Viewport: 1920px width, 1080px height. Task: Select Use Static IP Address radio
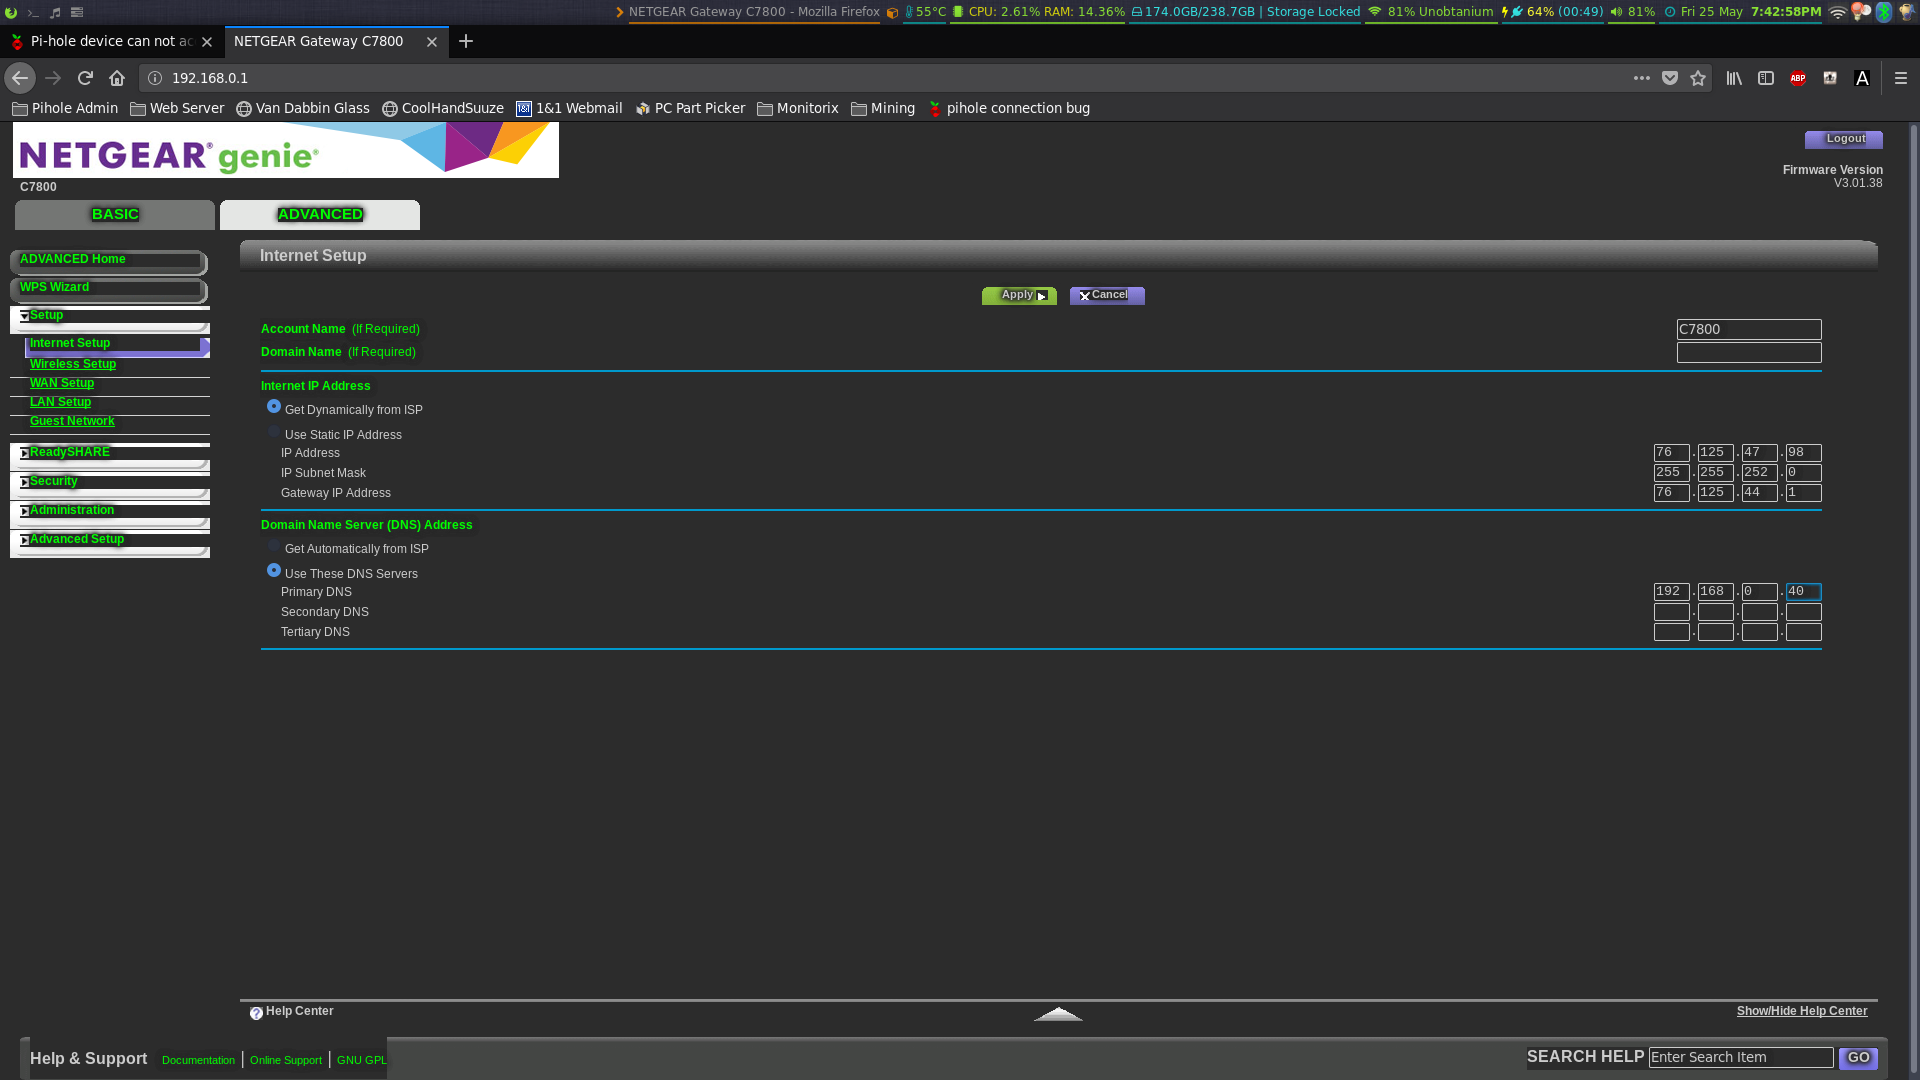tap(274, 432)
